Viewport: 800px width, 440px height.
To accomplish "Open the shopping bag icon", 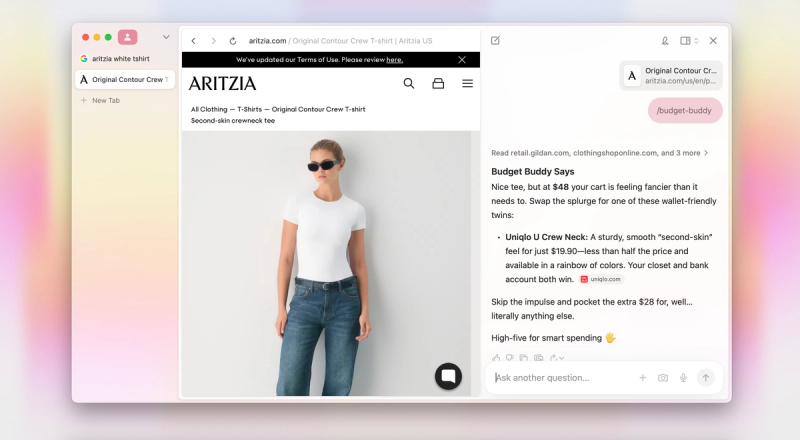I will (438, 83).
